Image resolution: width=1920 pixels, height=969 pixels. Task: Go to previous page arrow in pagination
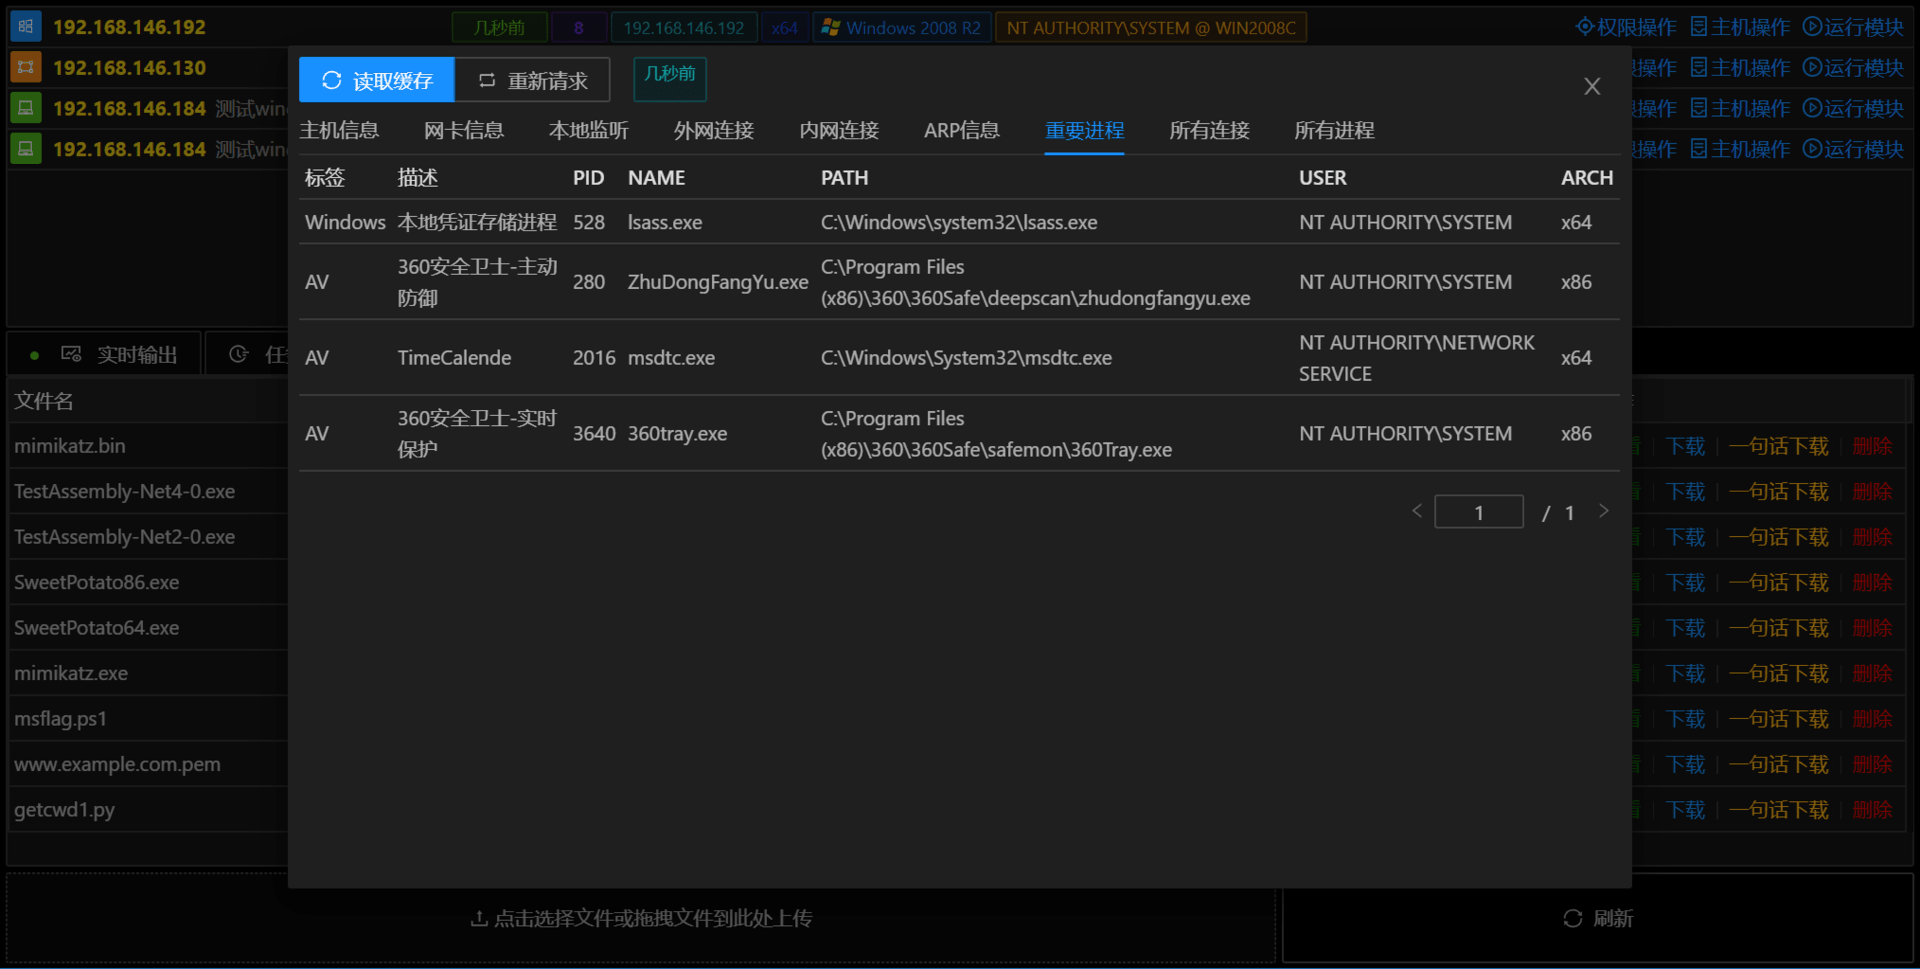tap(1417, 511)
